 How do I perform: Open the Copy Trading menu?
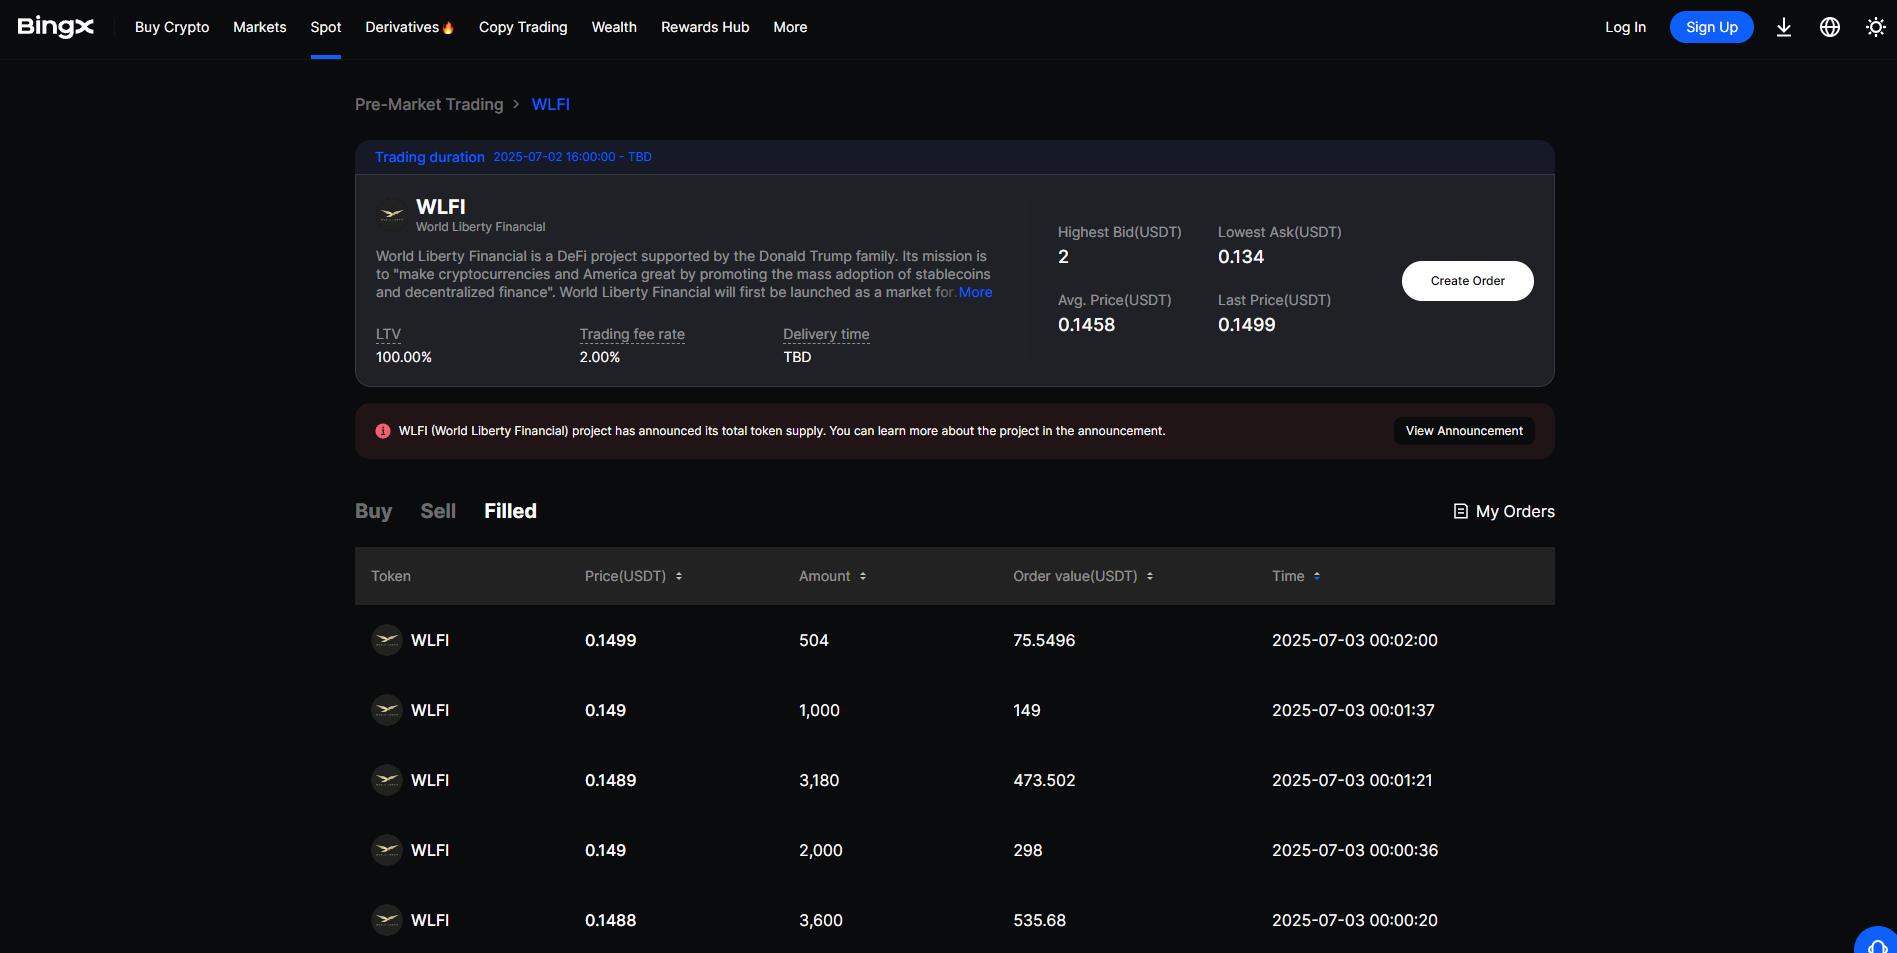pos(523,27)
